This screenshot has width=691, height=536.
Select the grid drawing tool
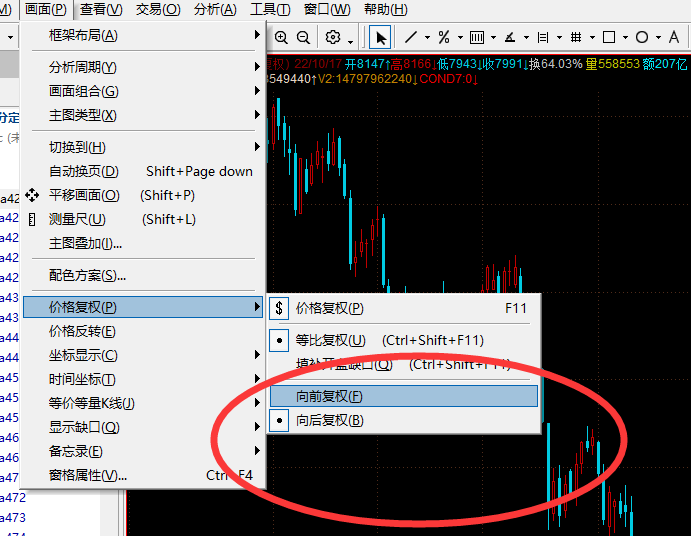coord(576,37)
